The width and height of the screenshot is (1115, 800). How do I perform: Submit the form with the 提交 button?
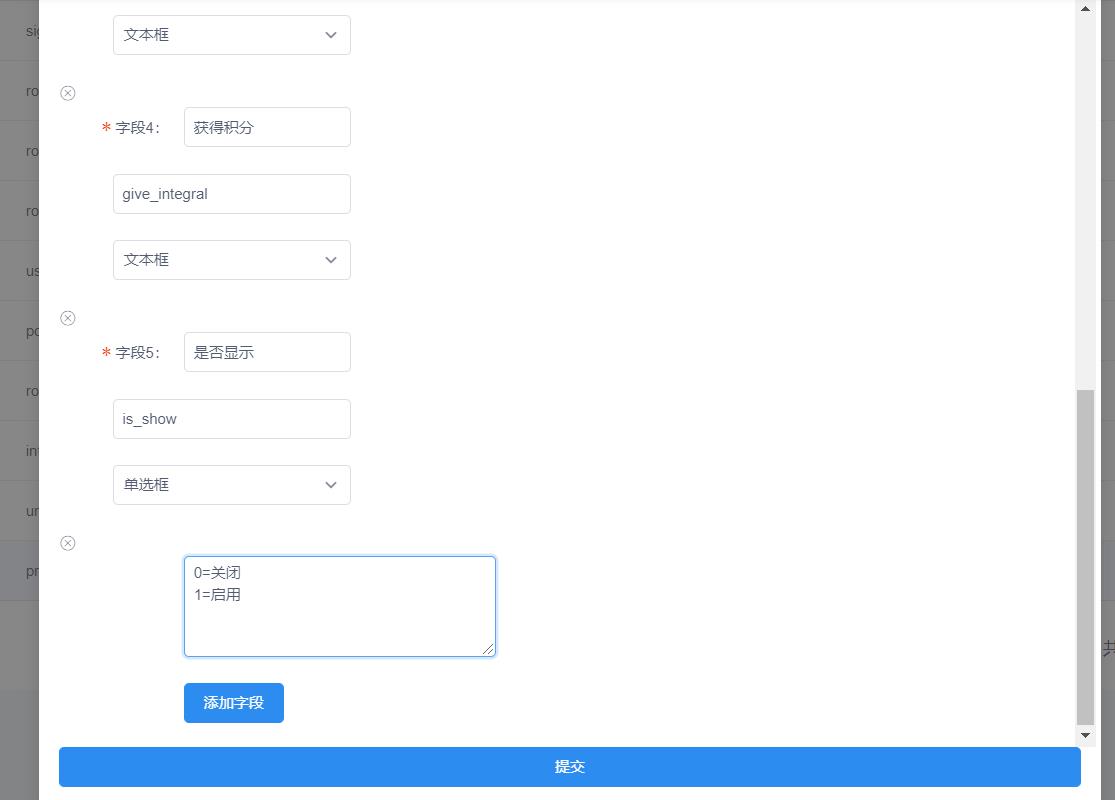point(569,766)
